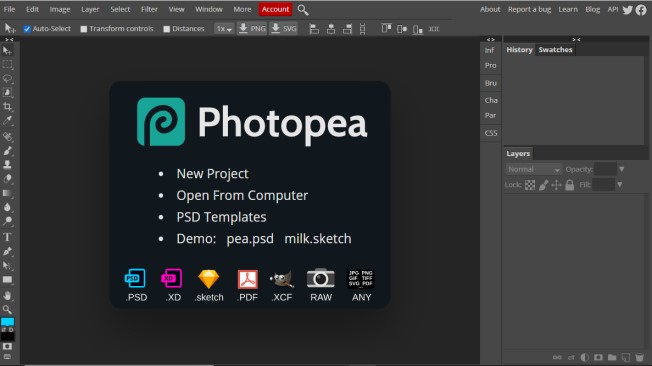
Task: Click the red Account button
Action: pos(275,9)
